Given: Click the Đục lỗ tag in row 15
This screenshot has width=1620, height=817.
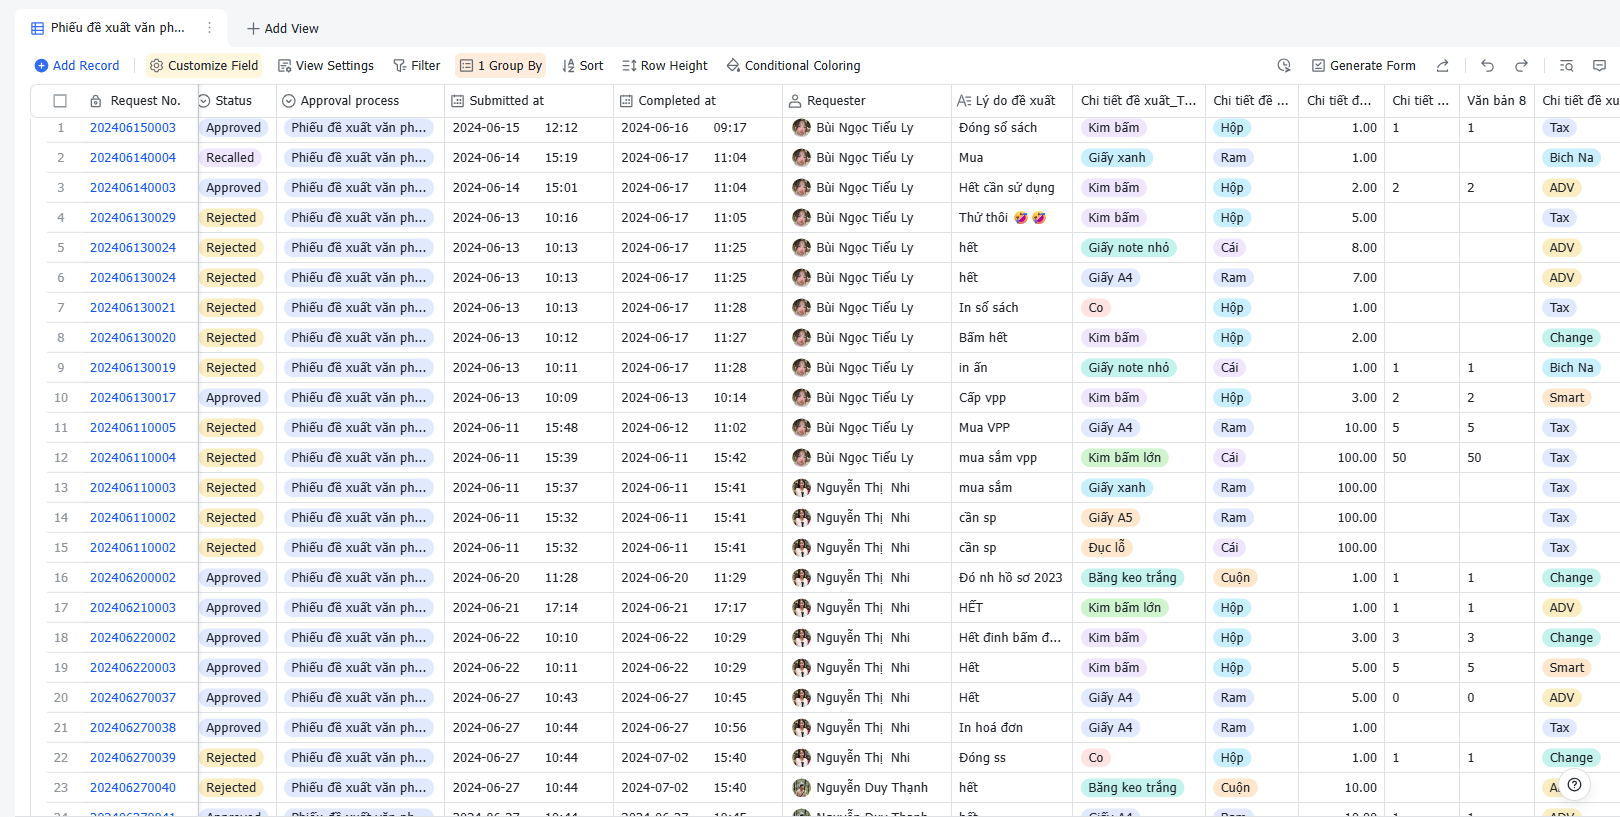Looking at the screenshot, I should pyautogui.click(x=1106, y=548).
